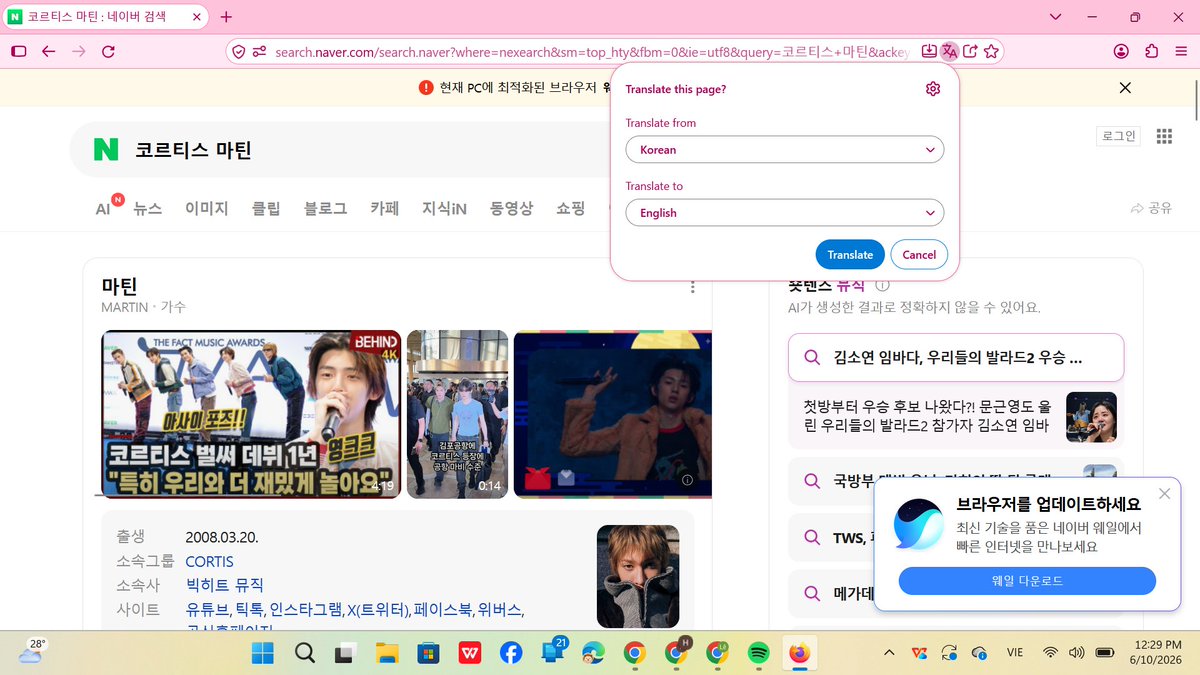Image resolution: width=1200 pixels, height=675 pixels.
Task: Open the VIE input language indicator
Action: click(1014, 653)
